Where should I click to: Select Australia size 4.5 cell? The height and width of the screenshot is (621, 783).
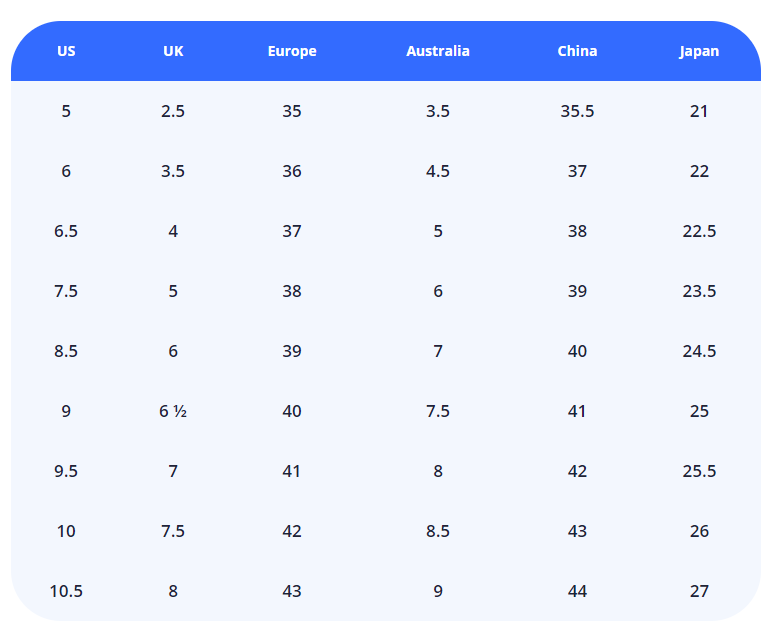coord(438,171)
